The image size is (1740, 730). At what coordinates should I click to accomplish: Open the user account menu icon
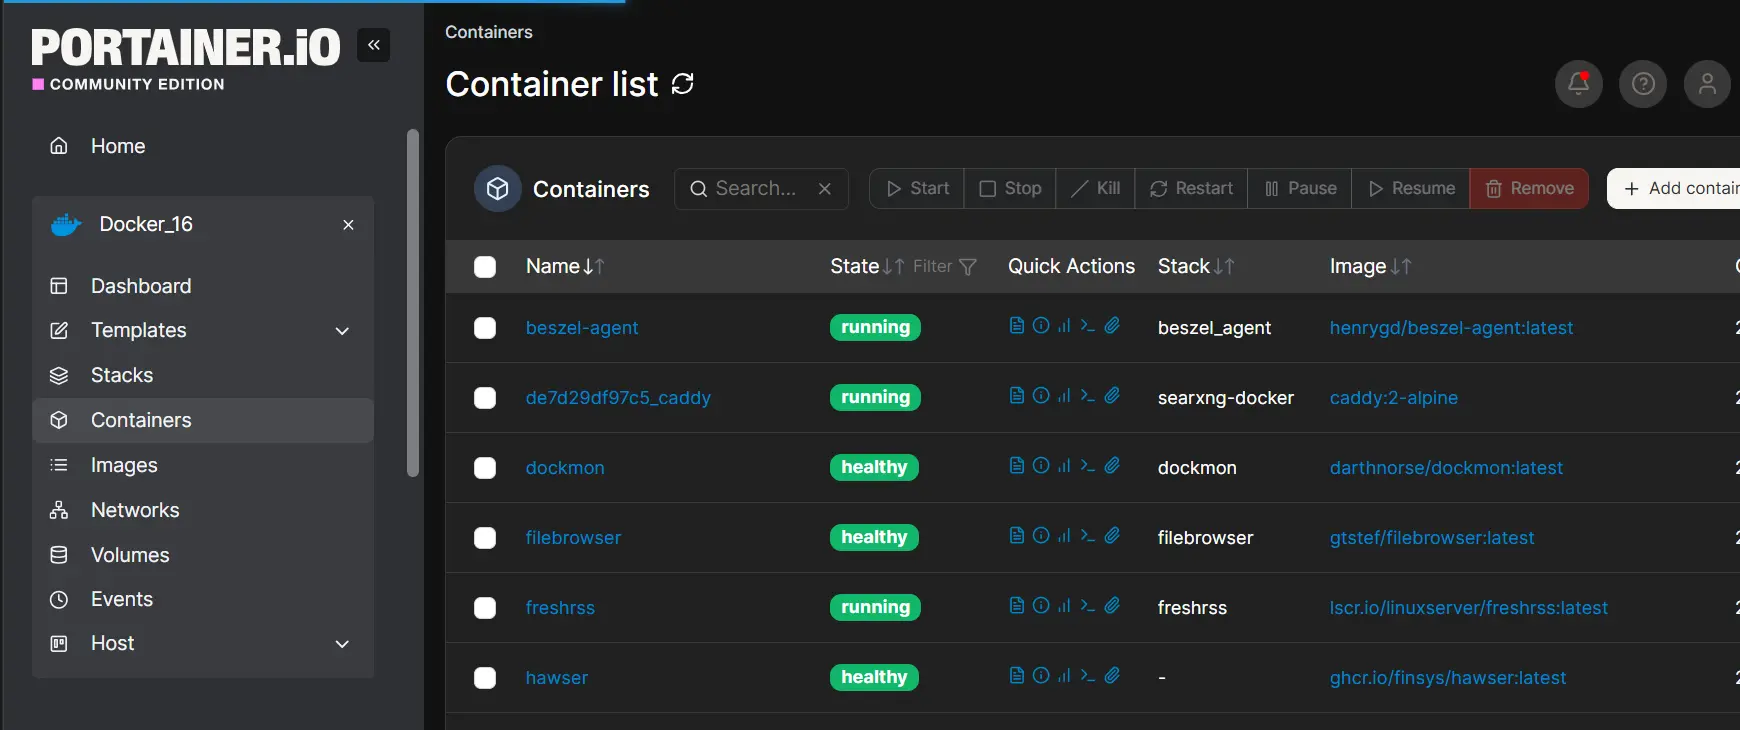pyautogui.click(x=1707, y=84)
